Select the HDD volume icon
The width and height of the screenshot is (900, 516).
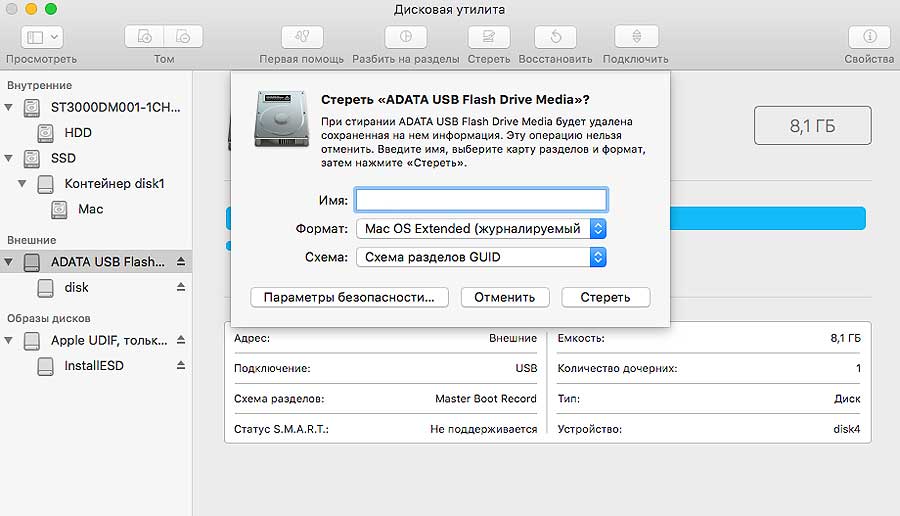click(45, 133)
